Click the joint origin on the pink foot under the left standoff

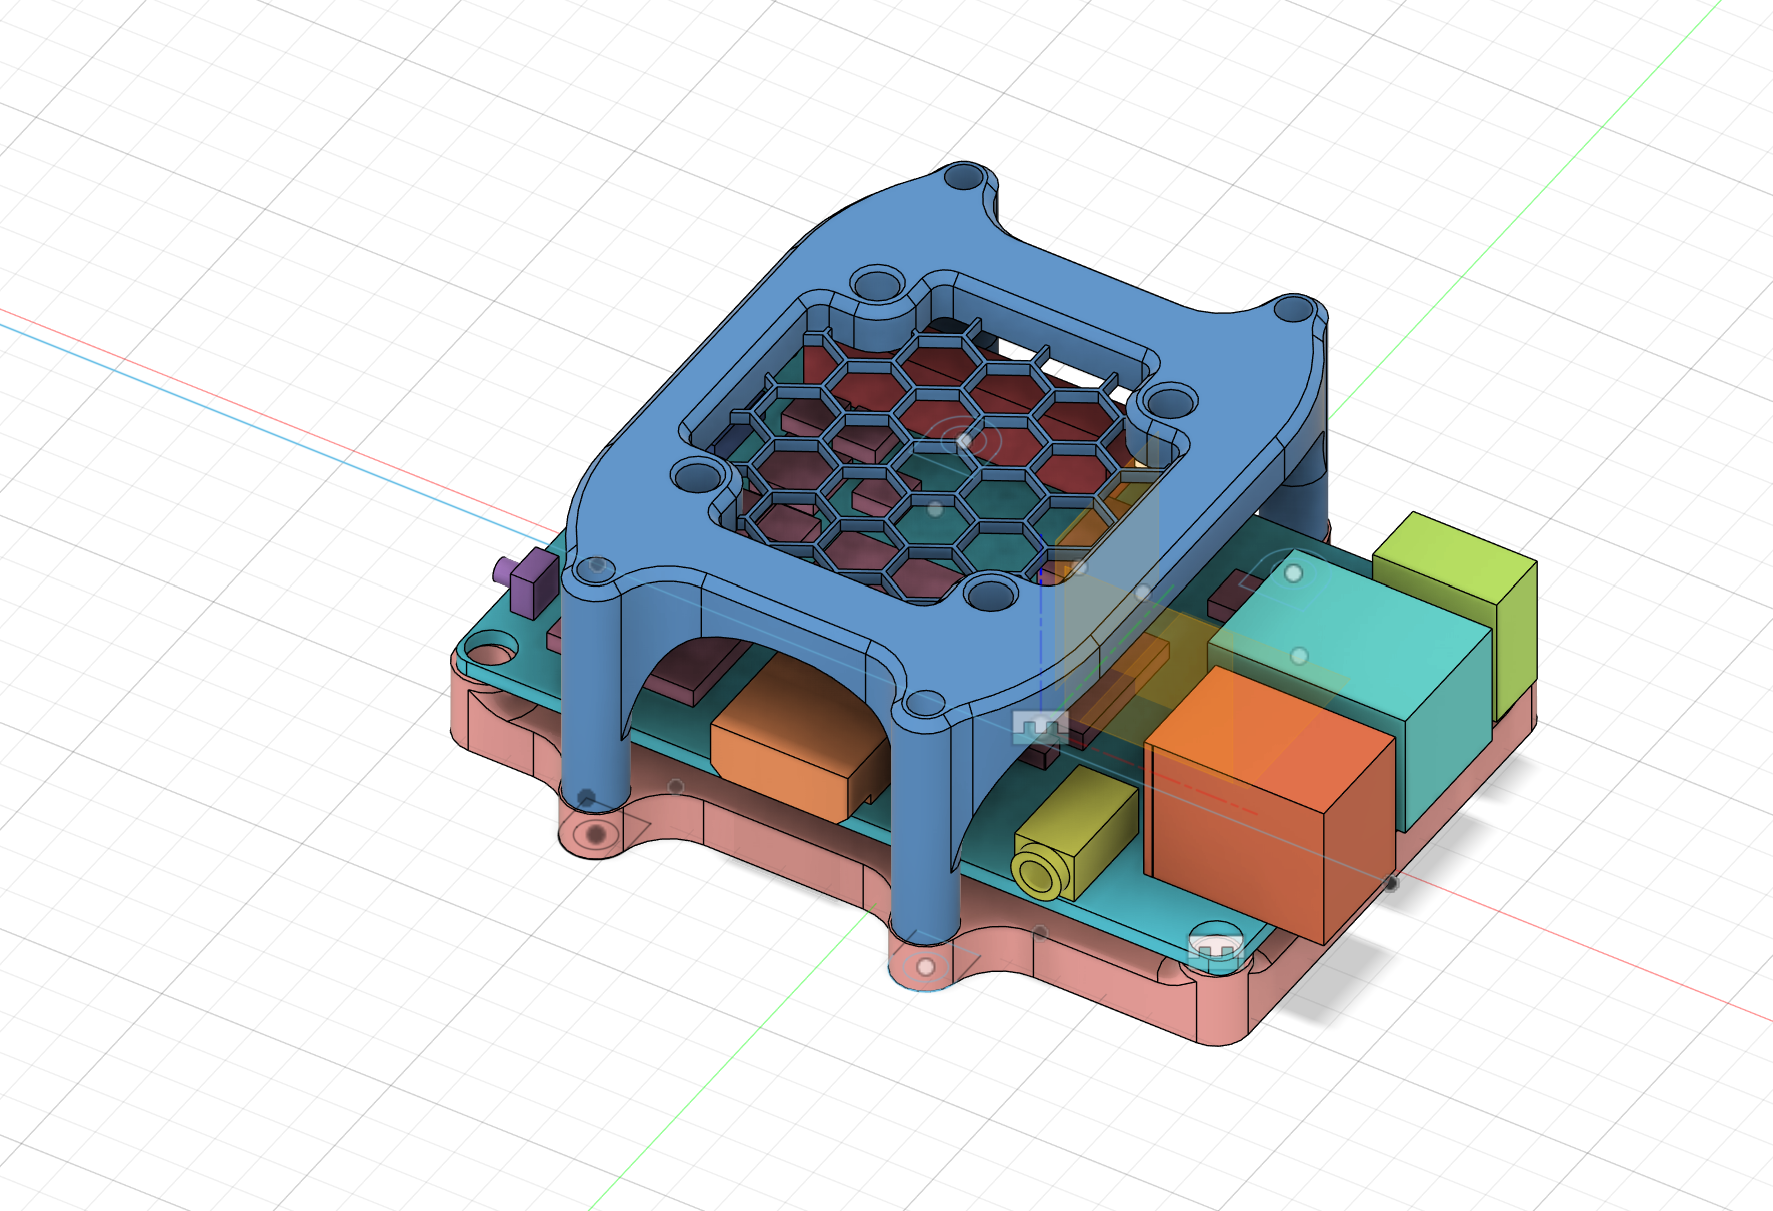(597, 833)
